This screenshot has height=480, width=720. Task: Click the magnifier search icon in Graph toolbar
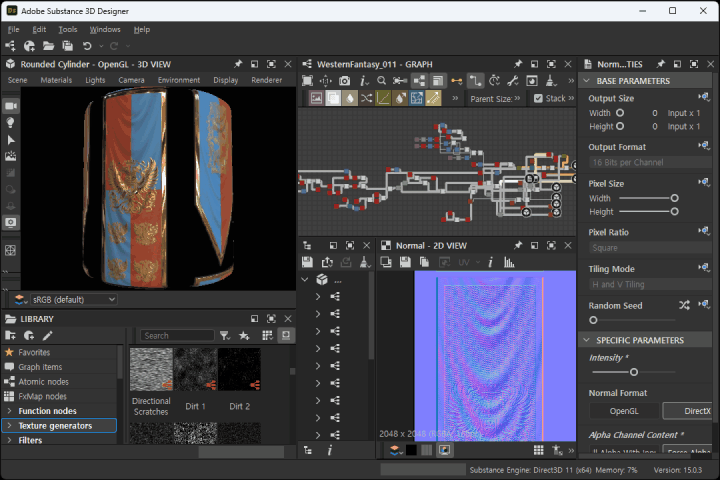tap(381, 81)
